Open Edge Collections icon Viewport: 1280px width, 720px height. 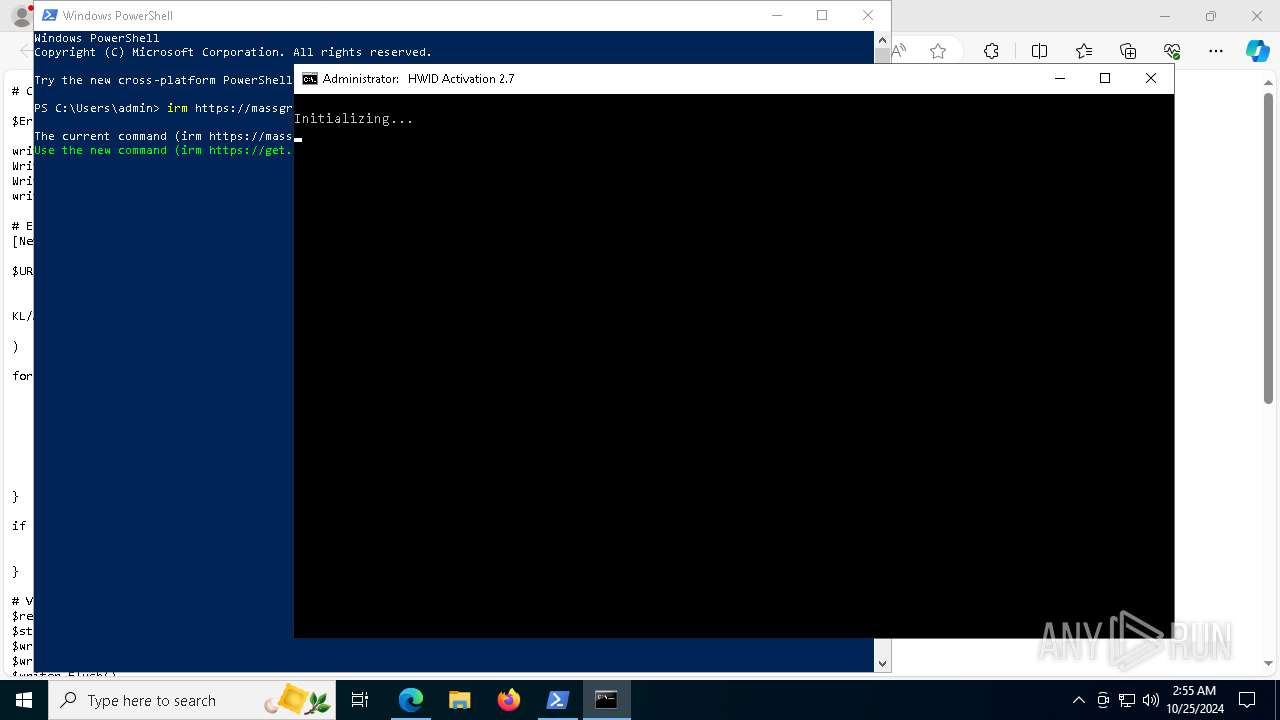pyautogui.click(x=1128, y=51)
